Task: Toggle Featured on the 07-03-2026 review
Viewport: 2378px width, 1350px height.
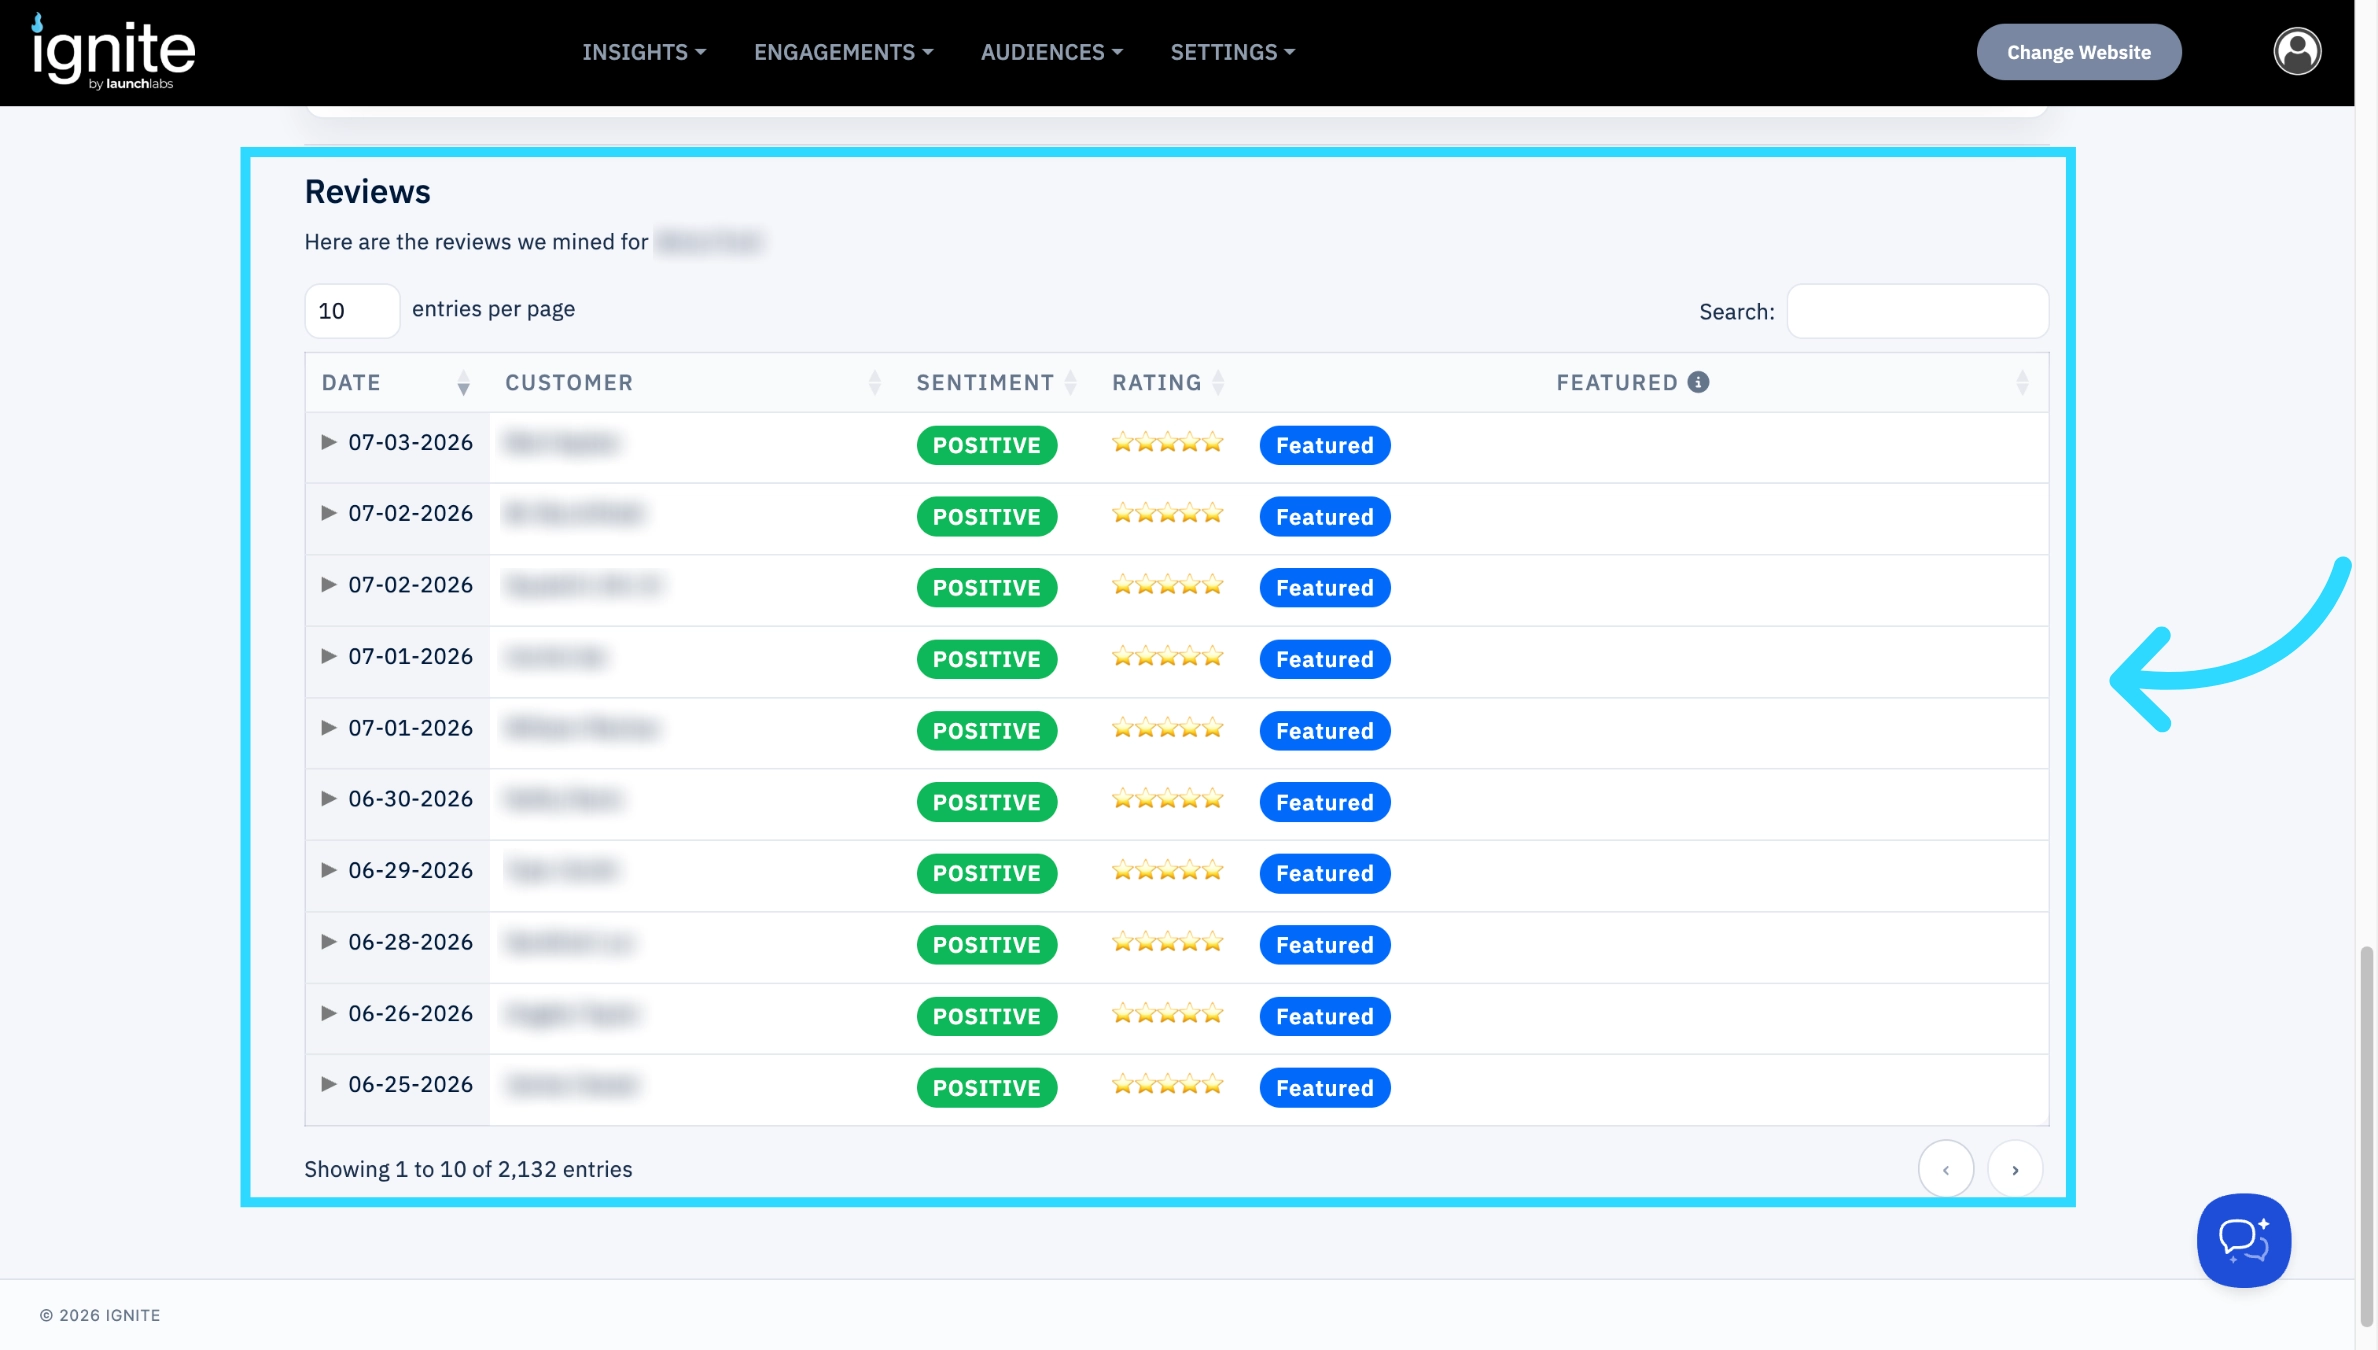Action: 1324,445
